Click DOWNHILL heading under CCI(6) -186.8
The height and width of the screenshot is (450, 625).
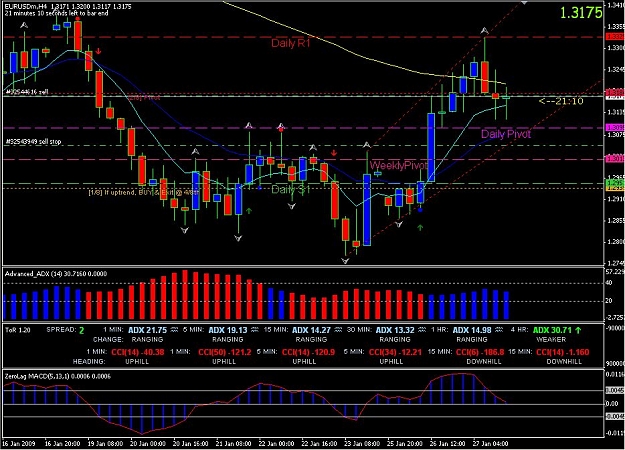tap(483, 362)
